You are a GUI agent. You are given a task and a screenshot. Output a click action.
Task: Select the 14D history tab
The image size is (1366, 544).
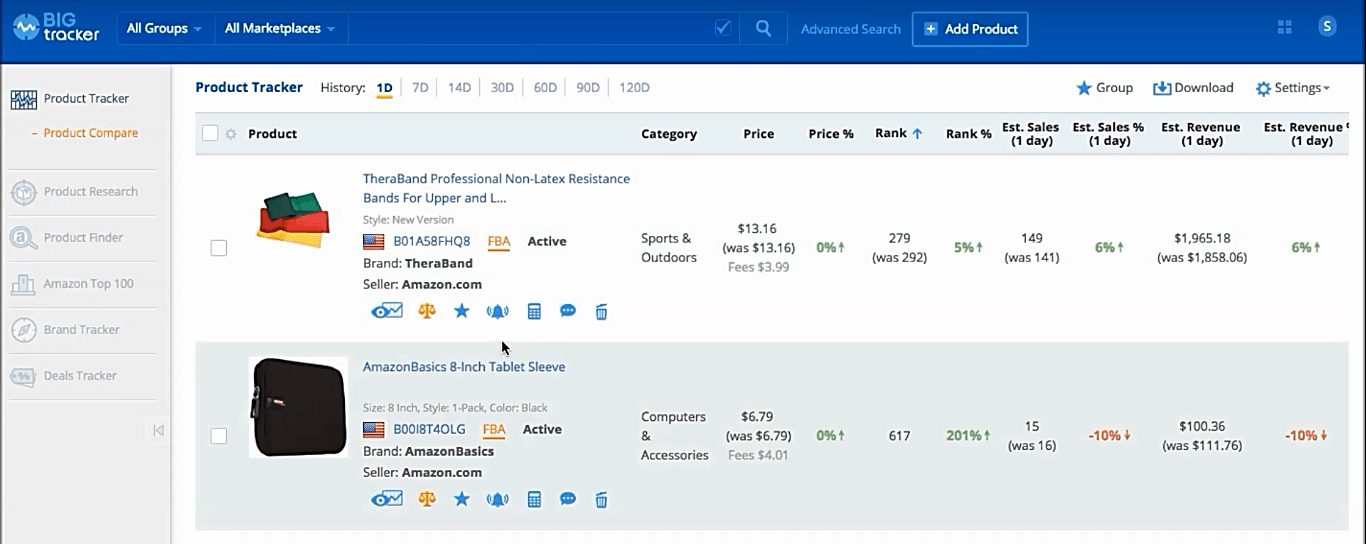pos(459,88)
